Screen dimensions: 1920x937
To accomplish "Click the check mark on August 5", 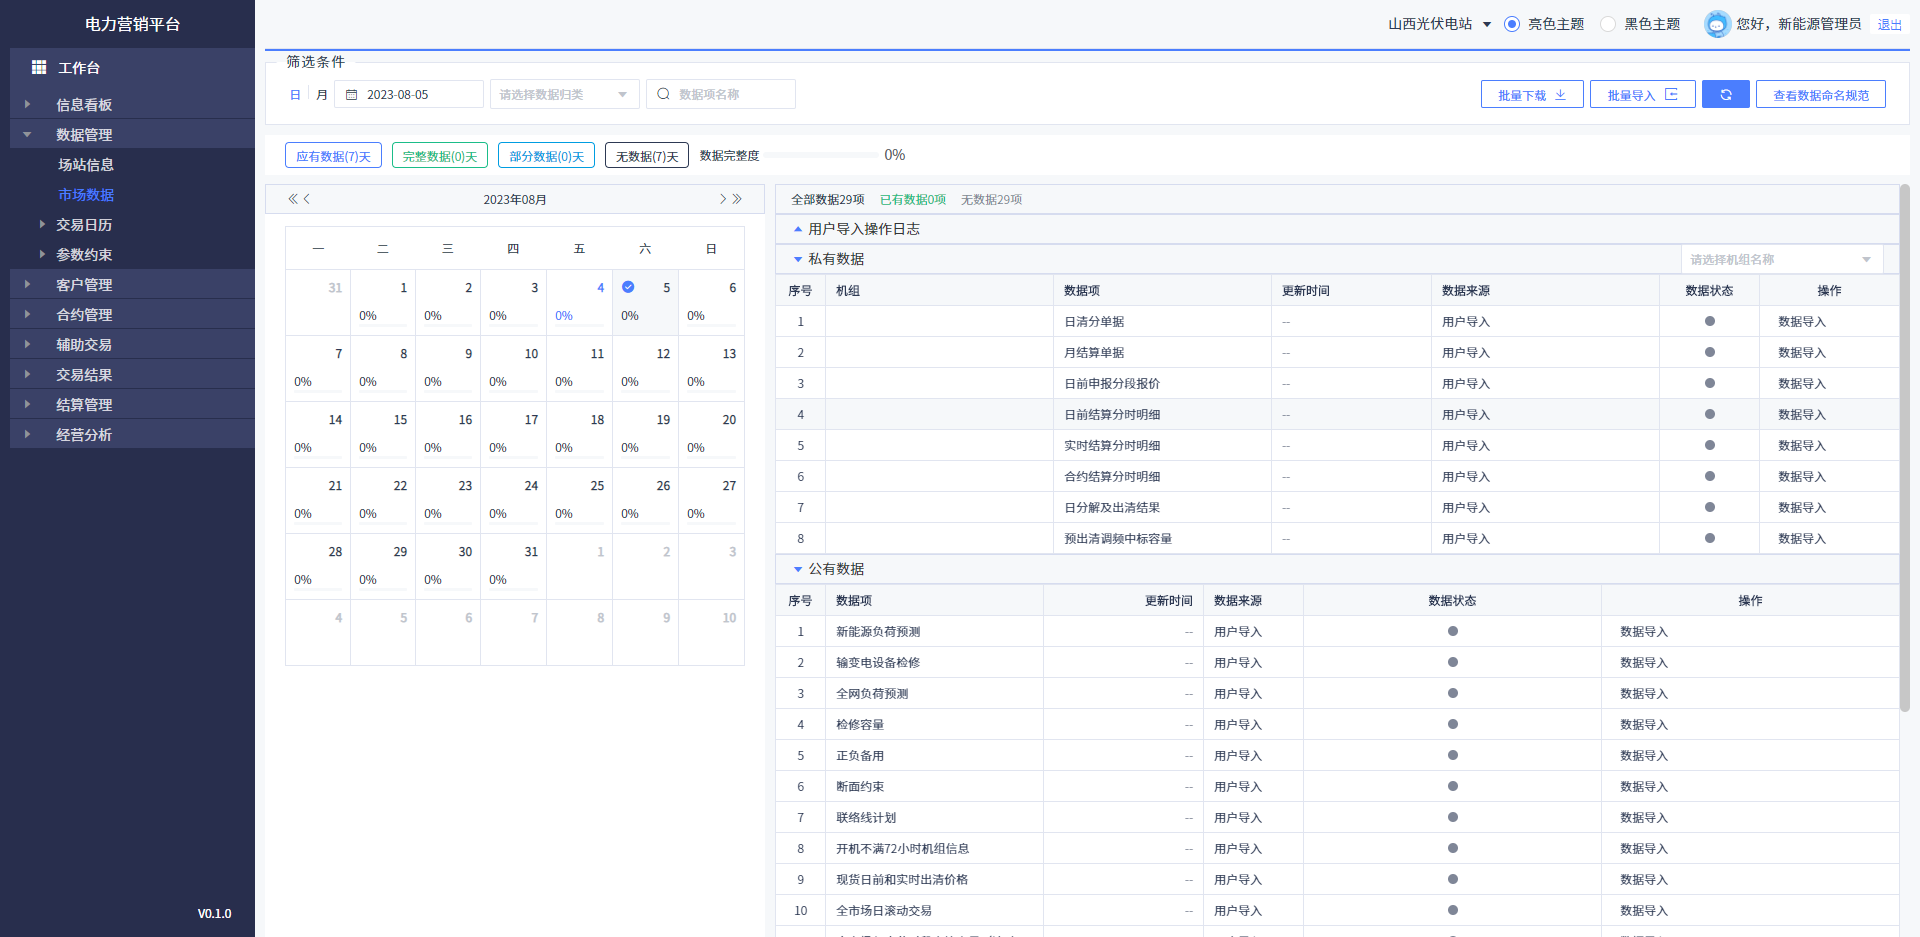I will tap(628, 287).
